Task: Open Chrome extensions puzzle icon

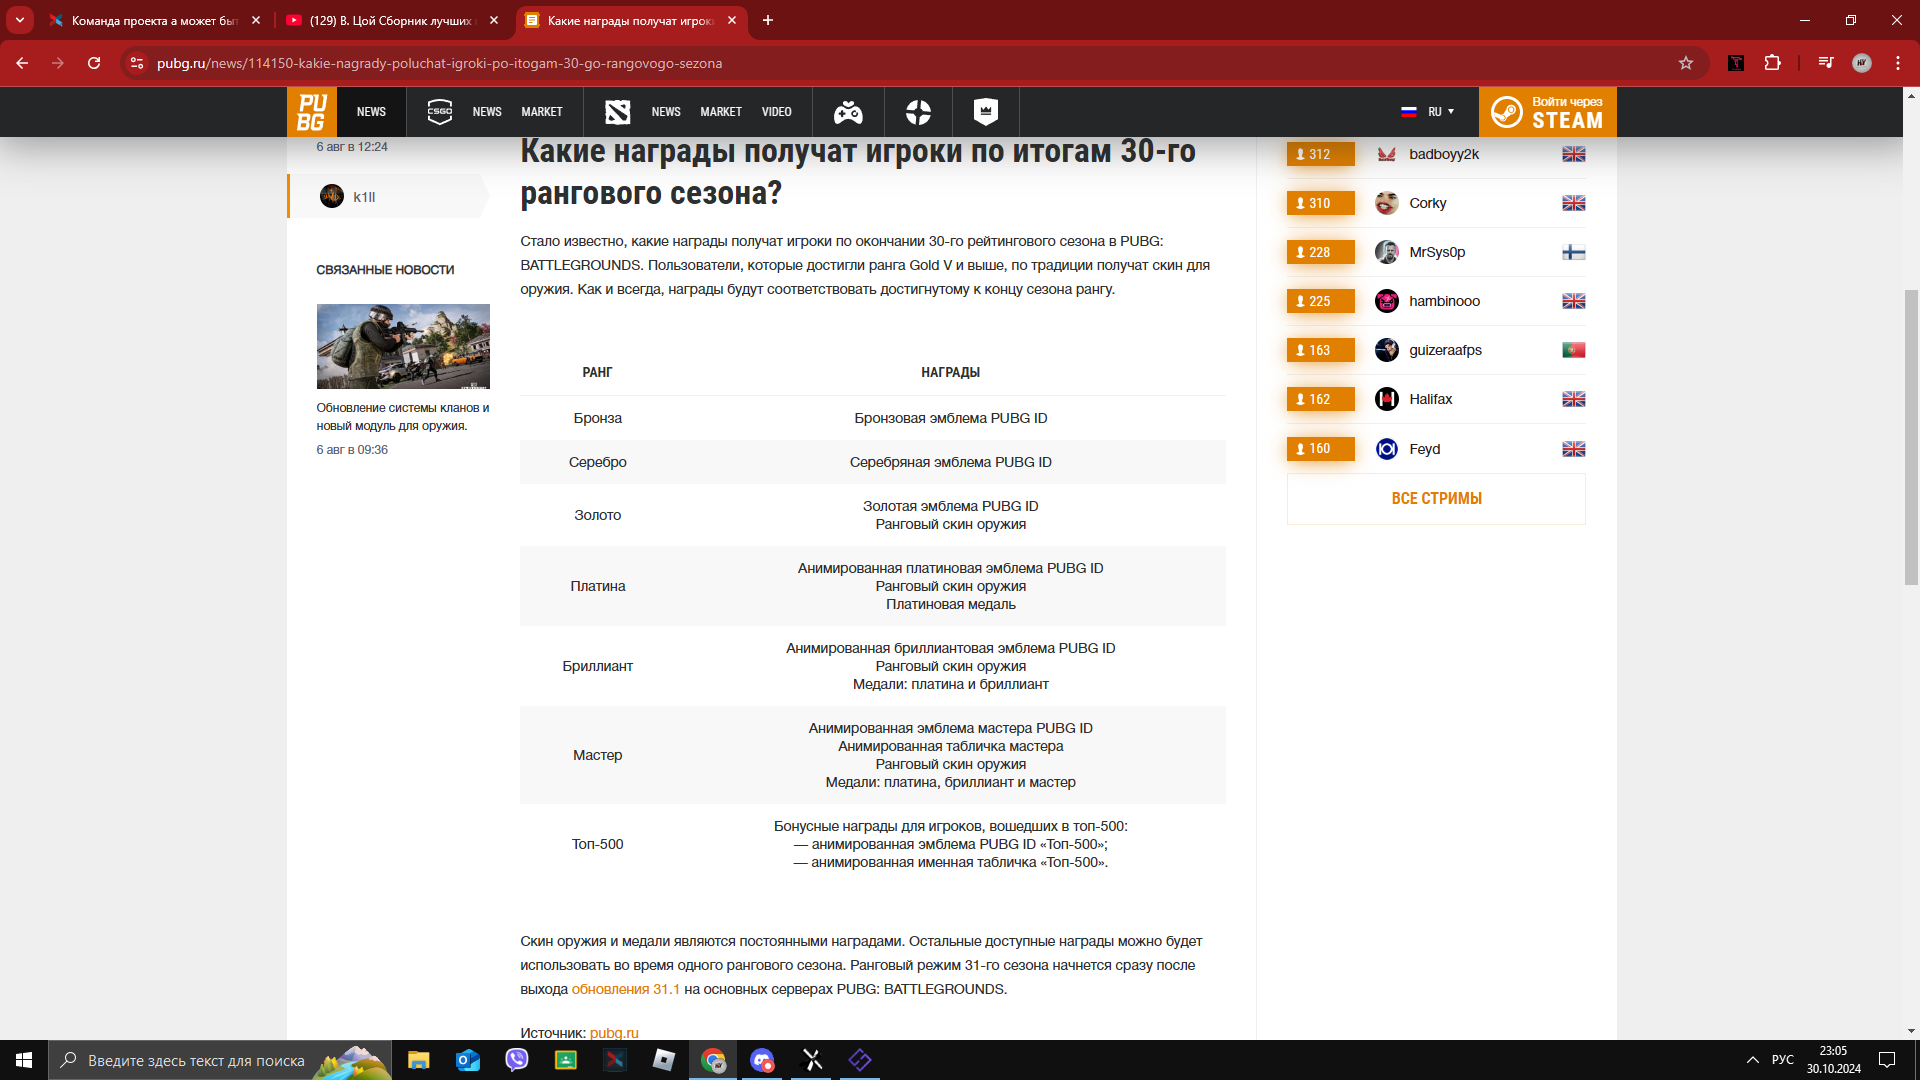Action: [1772, 63]
